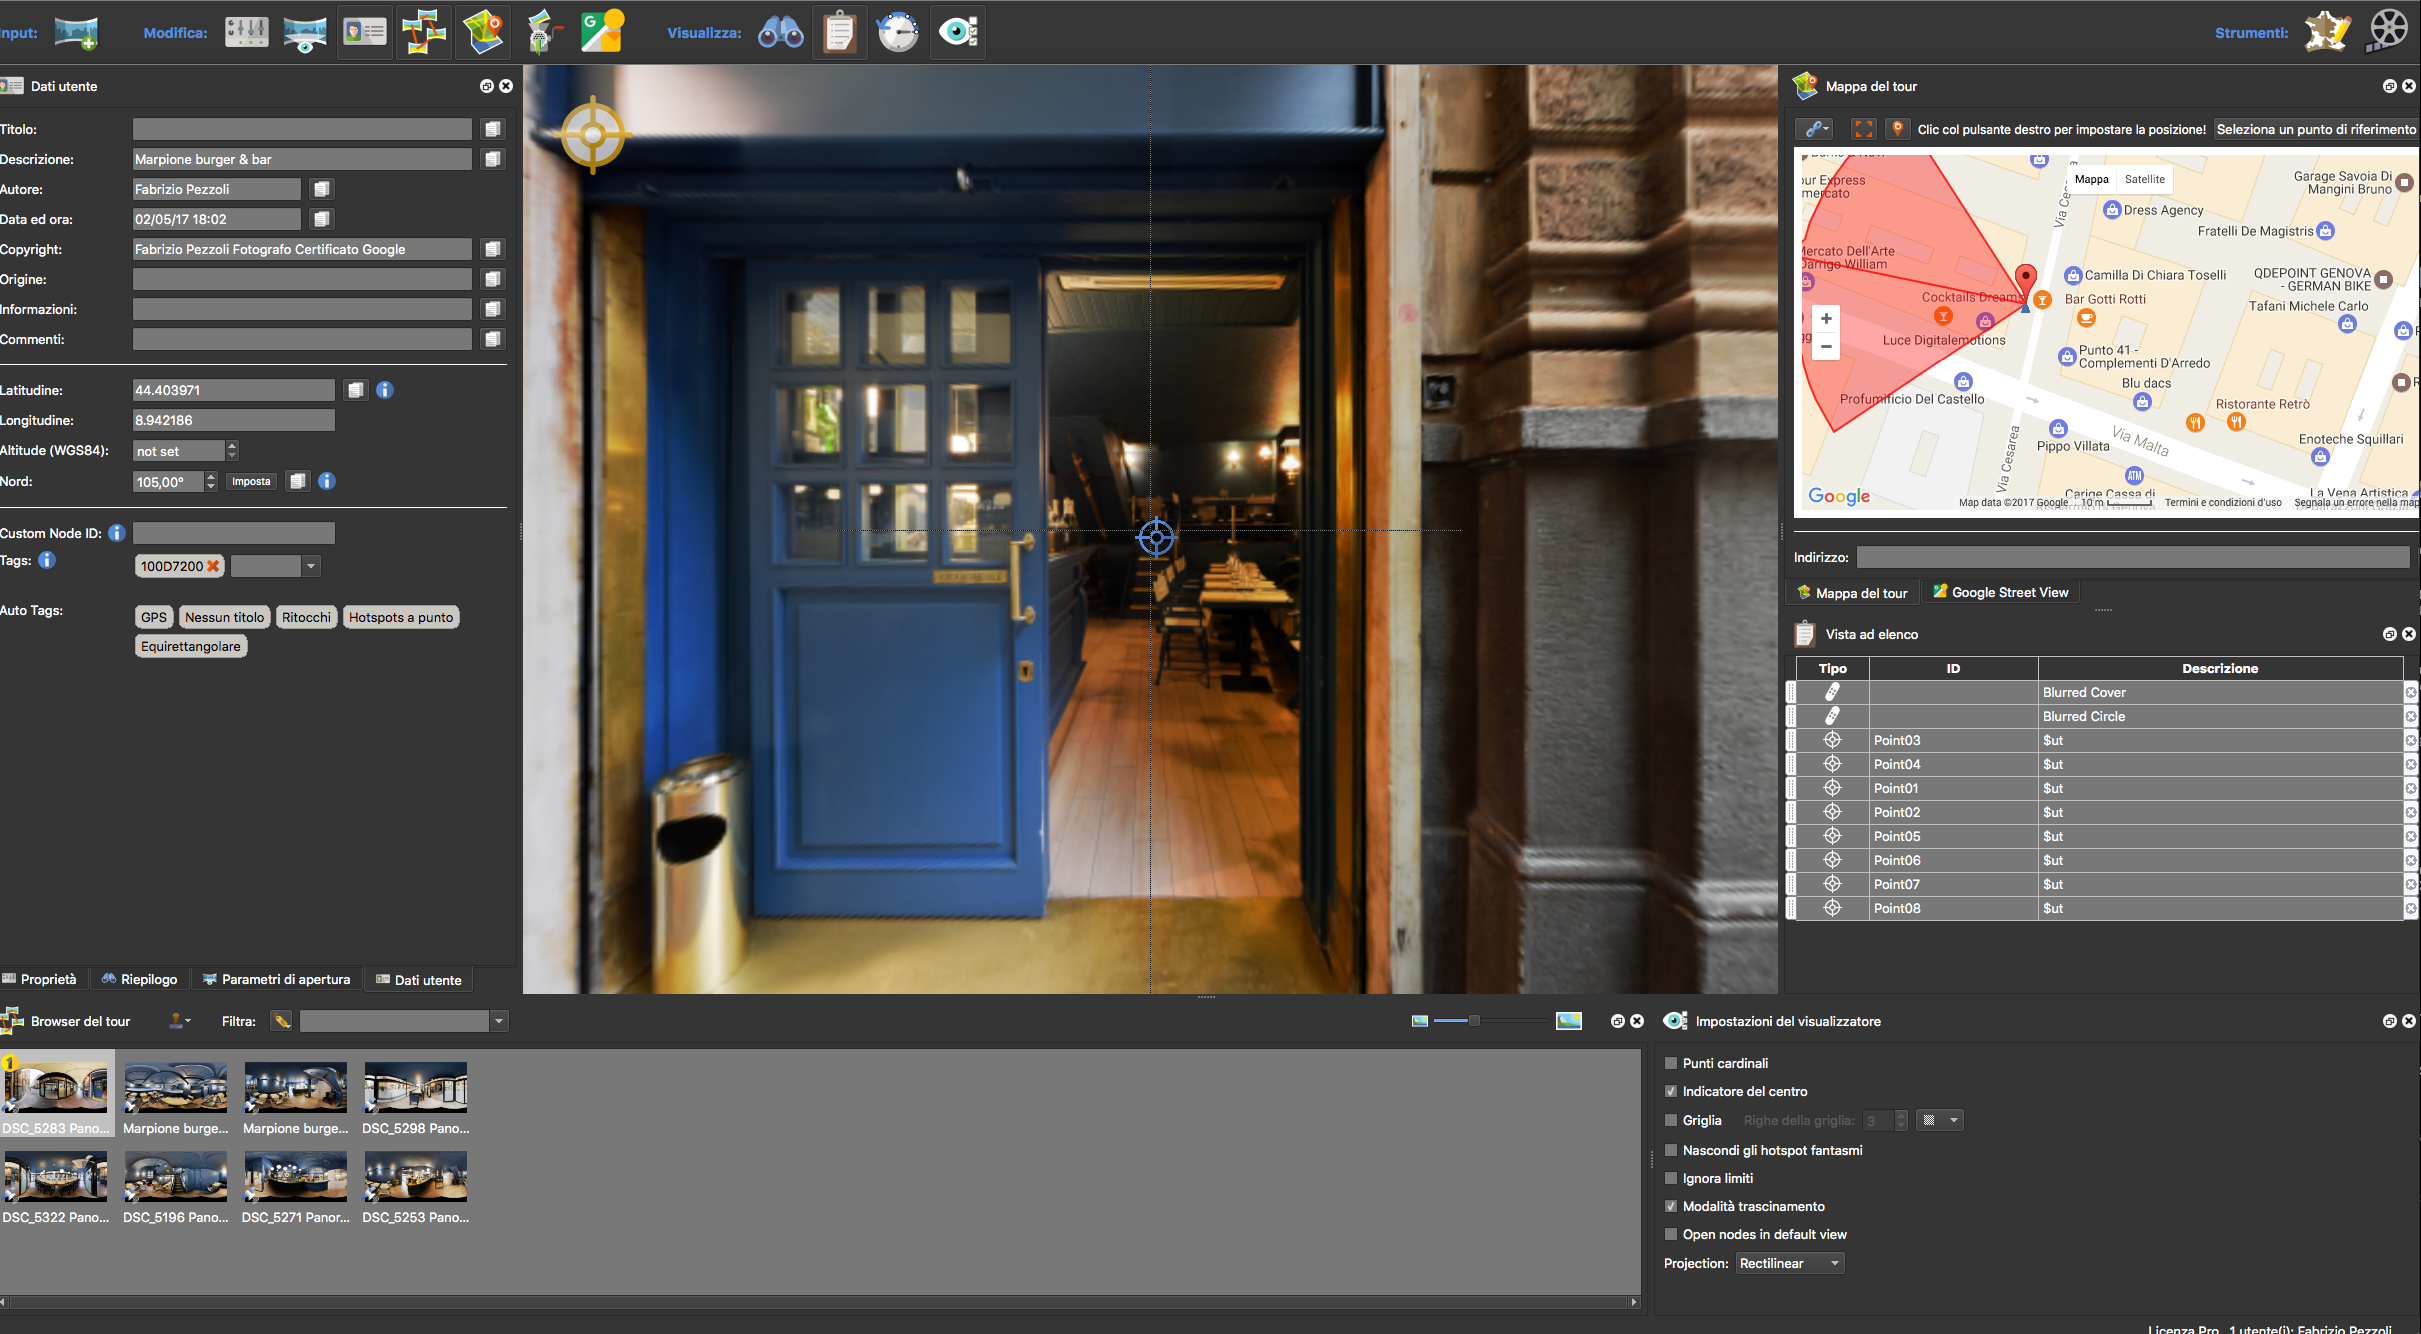Enable the Griglia checkbox
2421x1334 pixels.
[1671, 1120]
